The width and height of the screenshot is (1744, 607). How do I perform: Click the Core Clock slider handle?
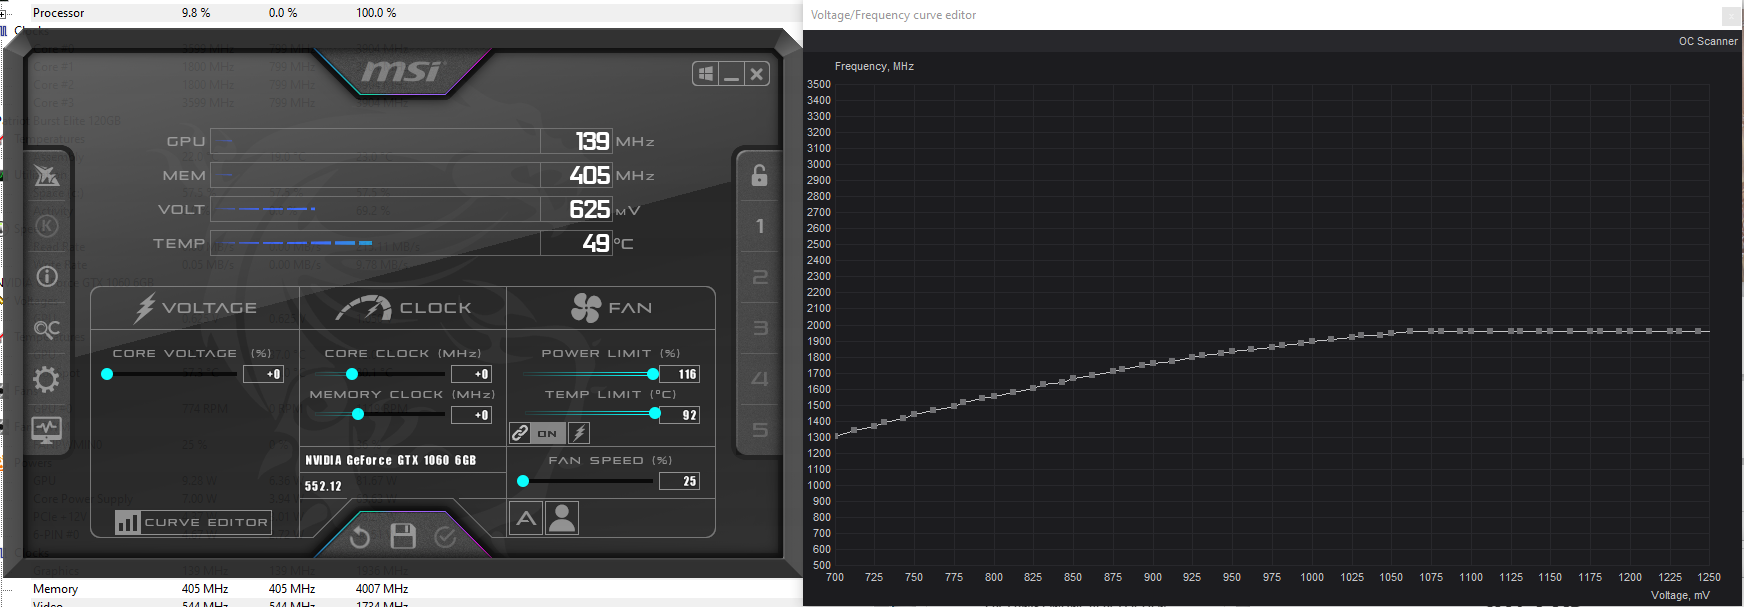tap(352, 374)
